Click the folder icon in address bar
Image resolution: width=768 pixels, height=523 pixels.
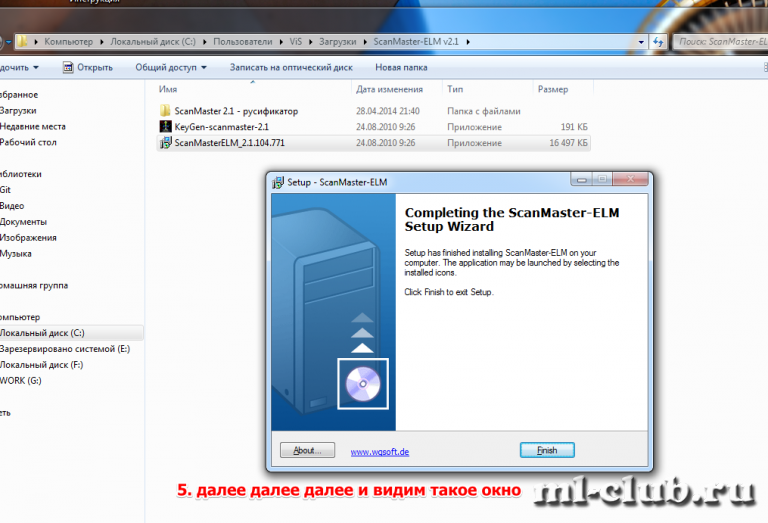tap(22, 42)
